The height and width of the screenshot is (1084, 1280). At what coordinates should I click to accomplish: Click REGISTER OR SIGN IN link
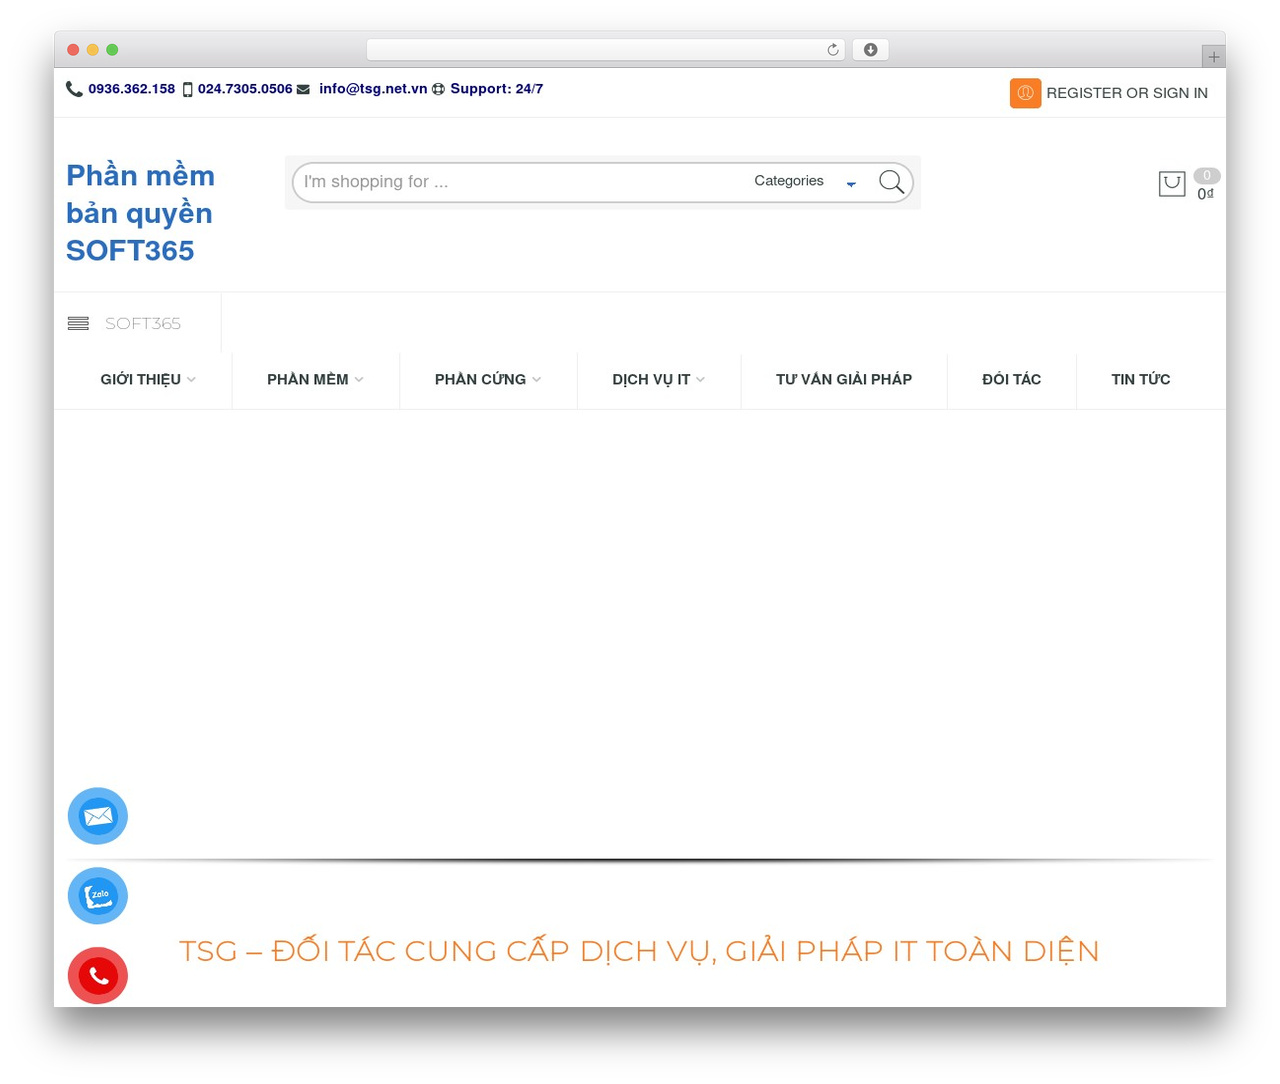point(1127,93)
